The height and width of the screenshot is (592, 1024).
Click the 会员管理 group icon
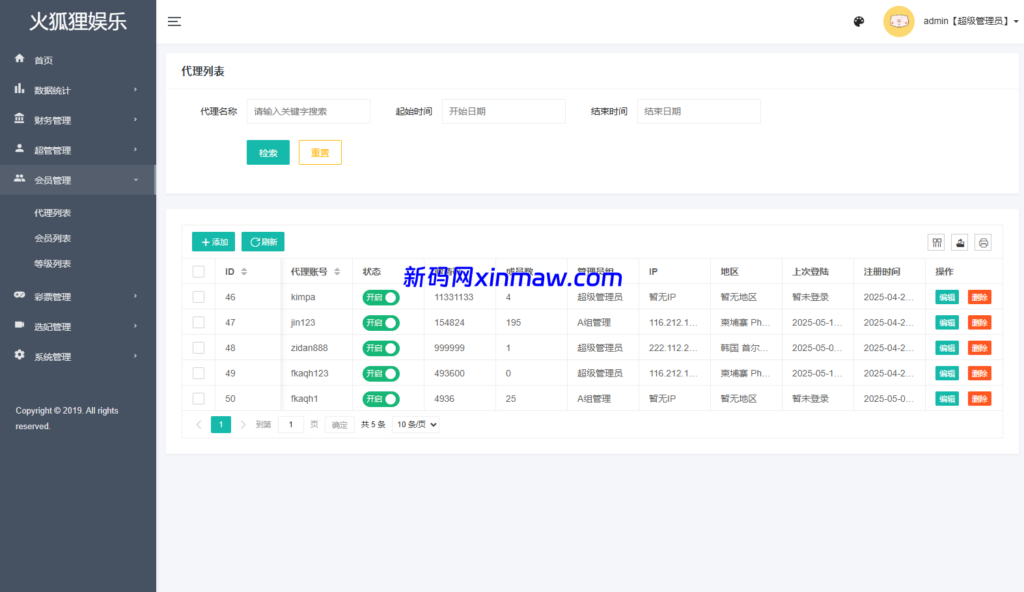click(x=20, y=178)
